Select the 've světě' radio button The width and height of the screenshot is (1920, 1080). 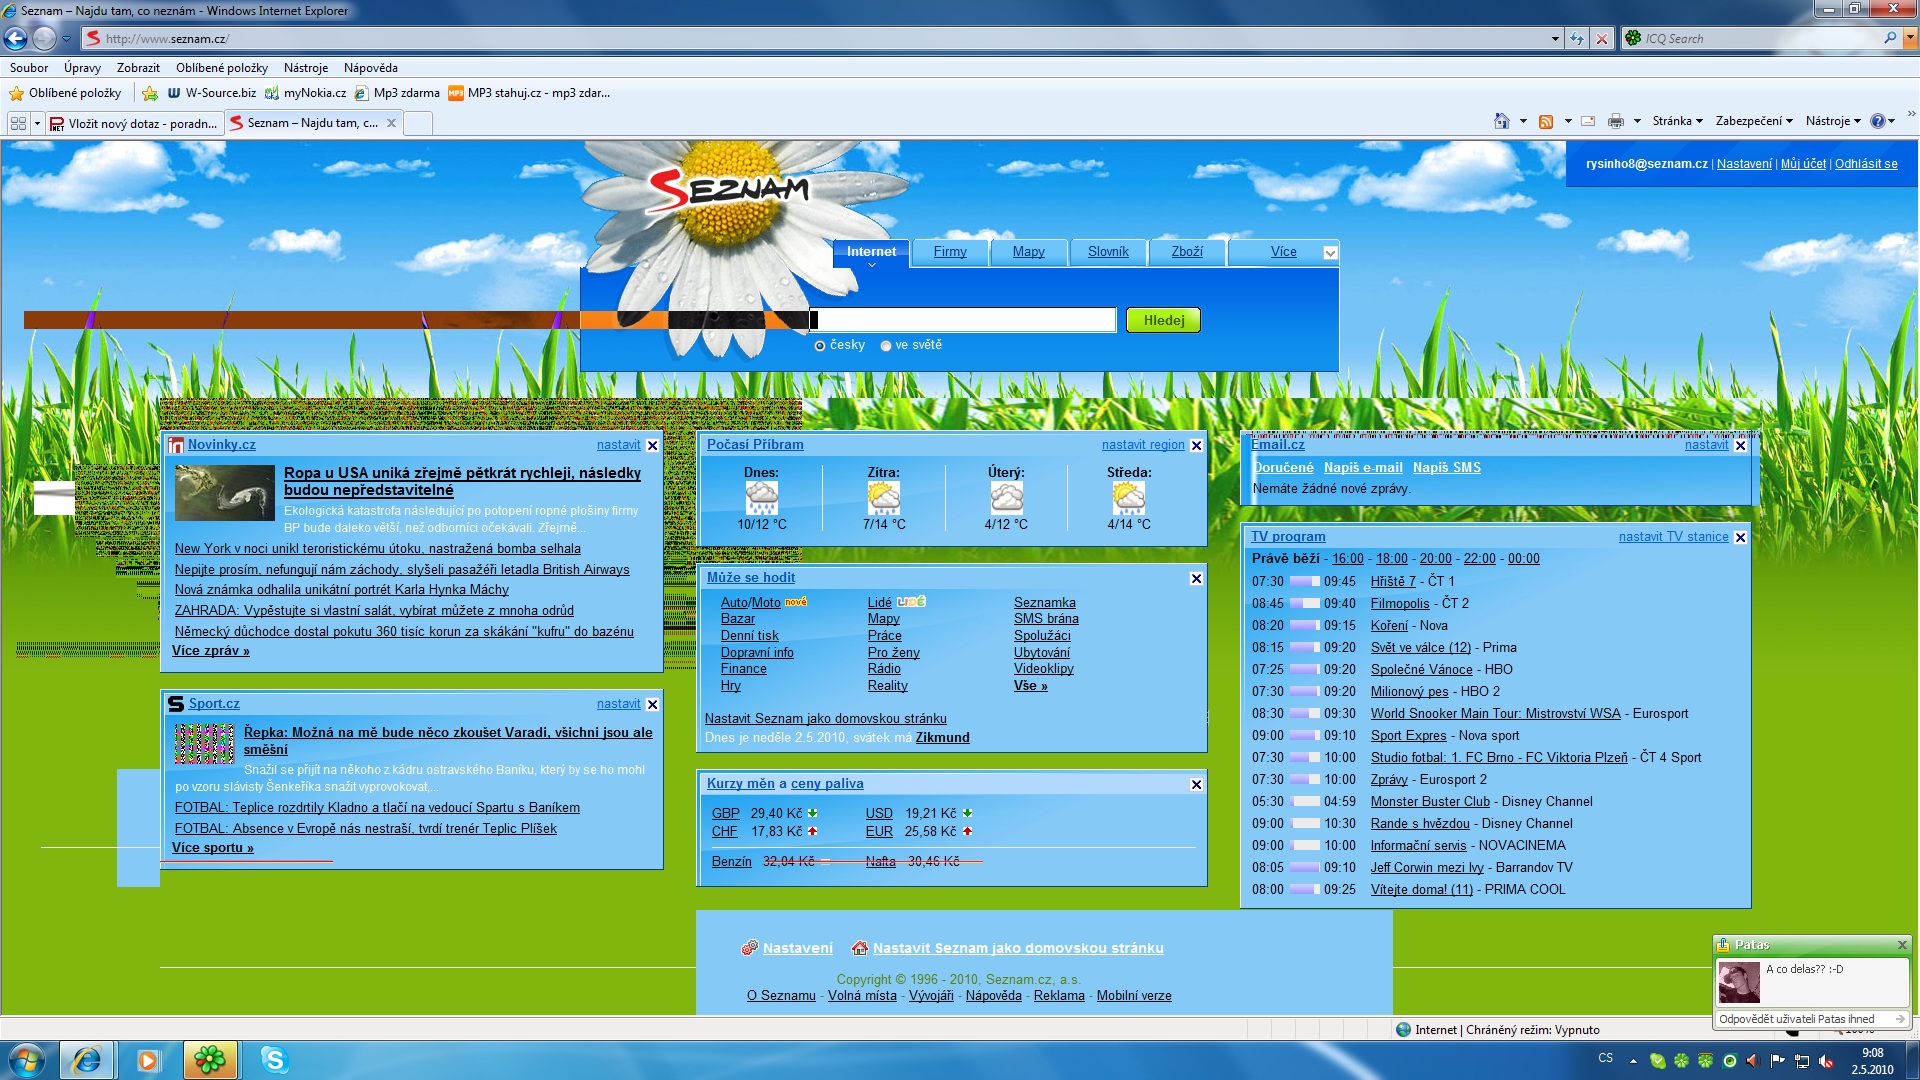point(886,346)
